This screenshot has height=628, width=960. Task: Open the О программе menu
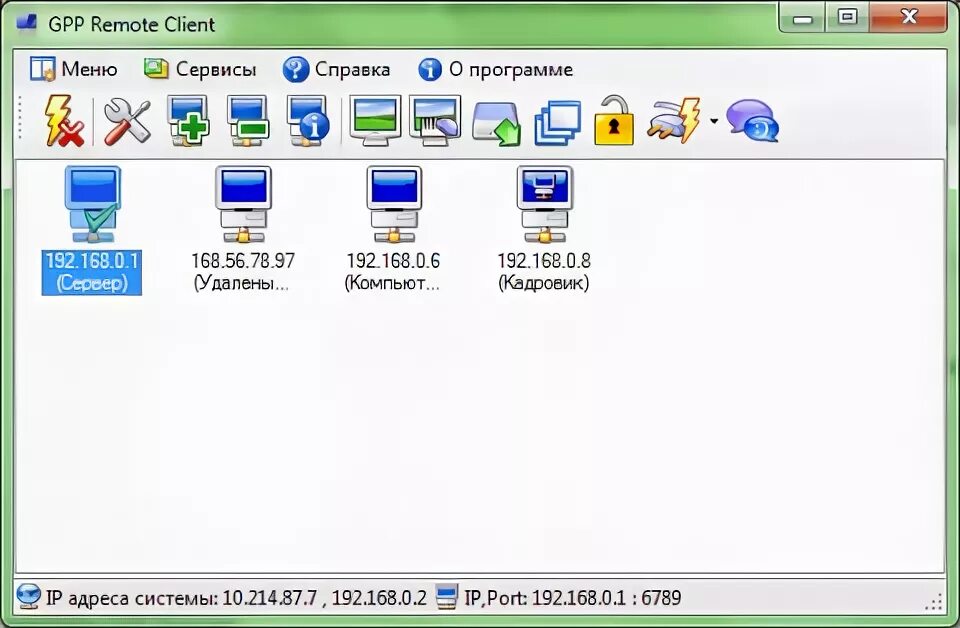click(495, 69)
